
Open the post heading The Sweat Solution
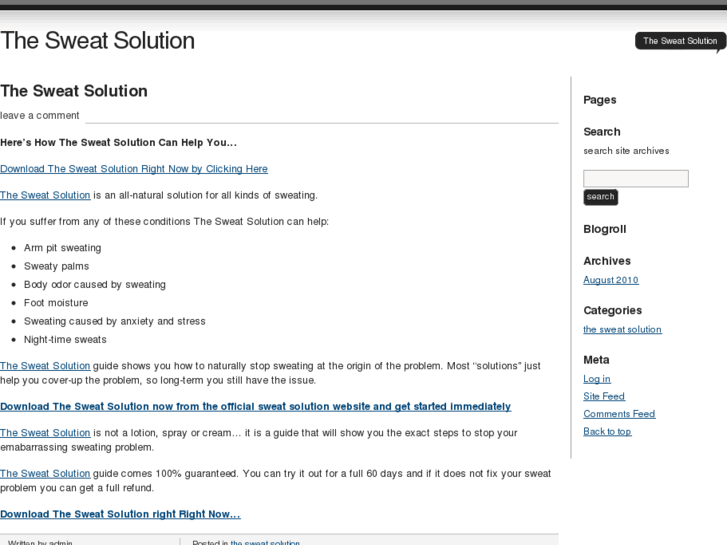coord(74,91)
